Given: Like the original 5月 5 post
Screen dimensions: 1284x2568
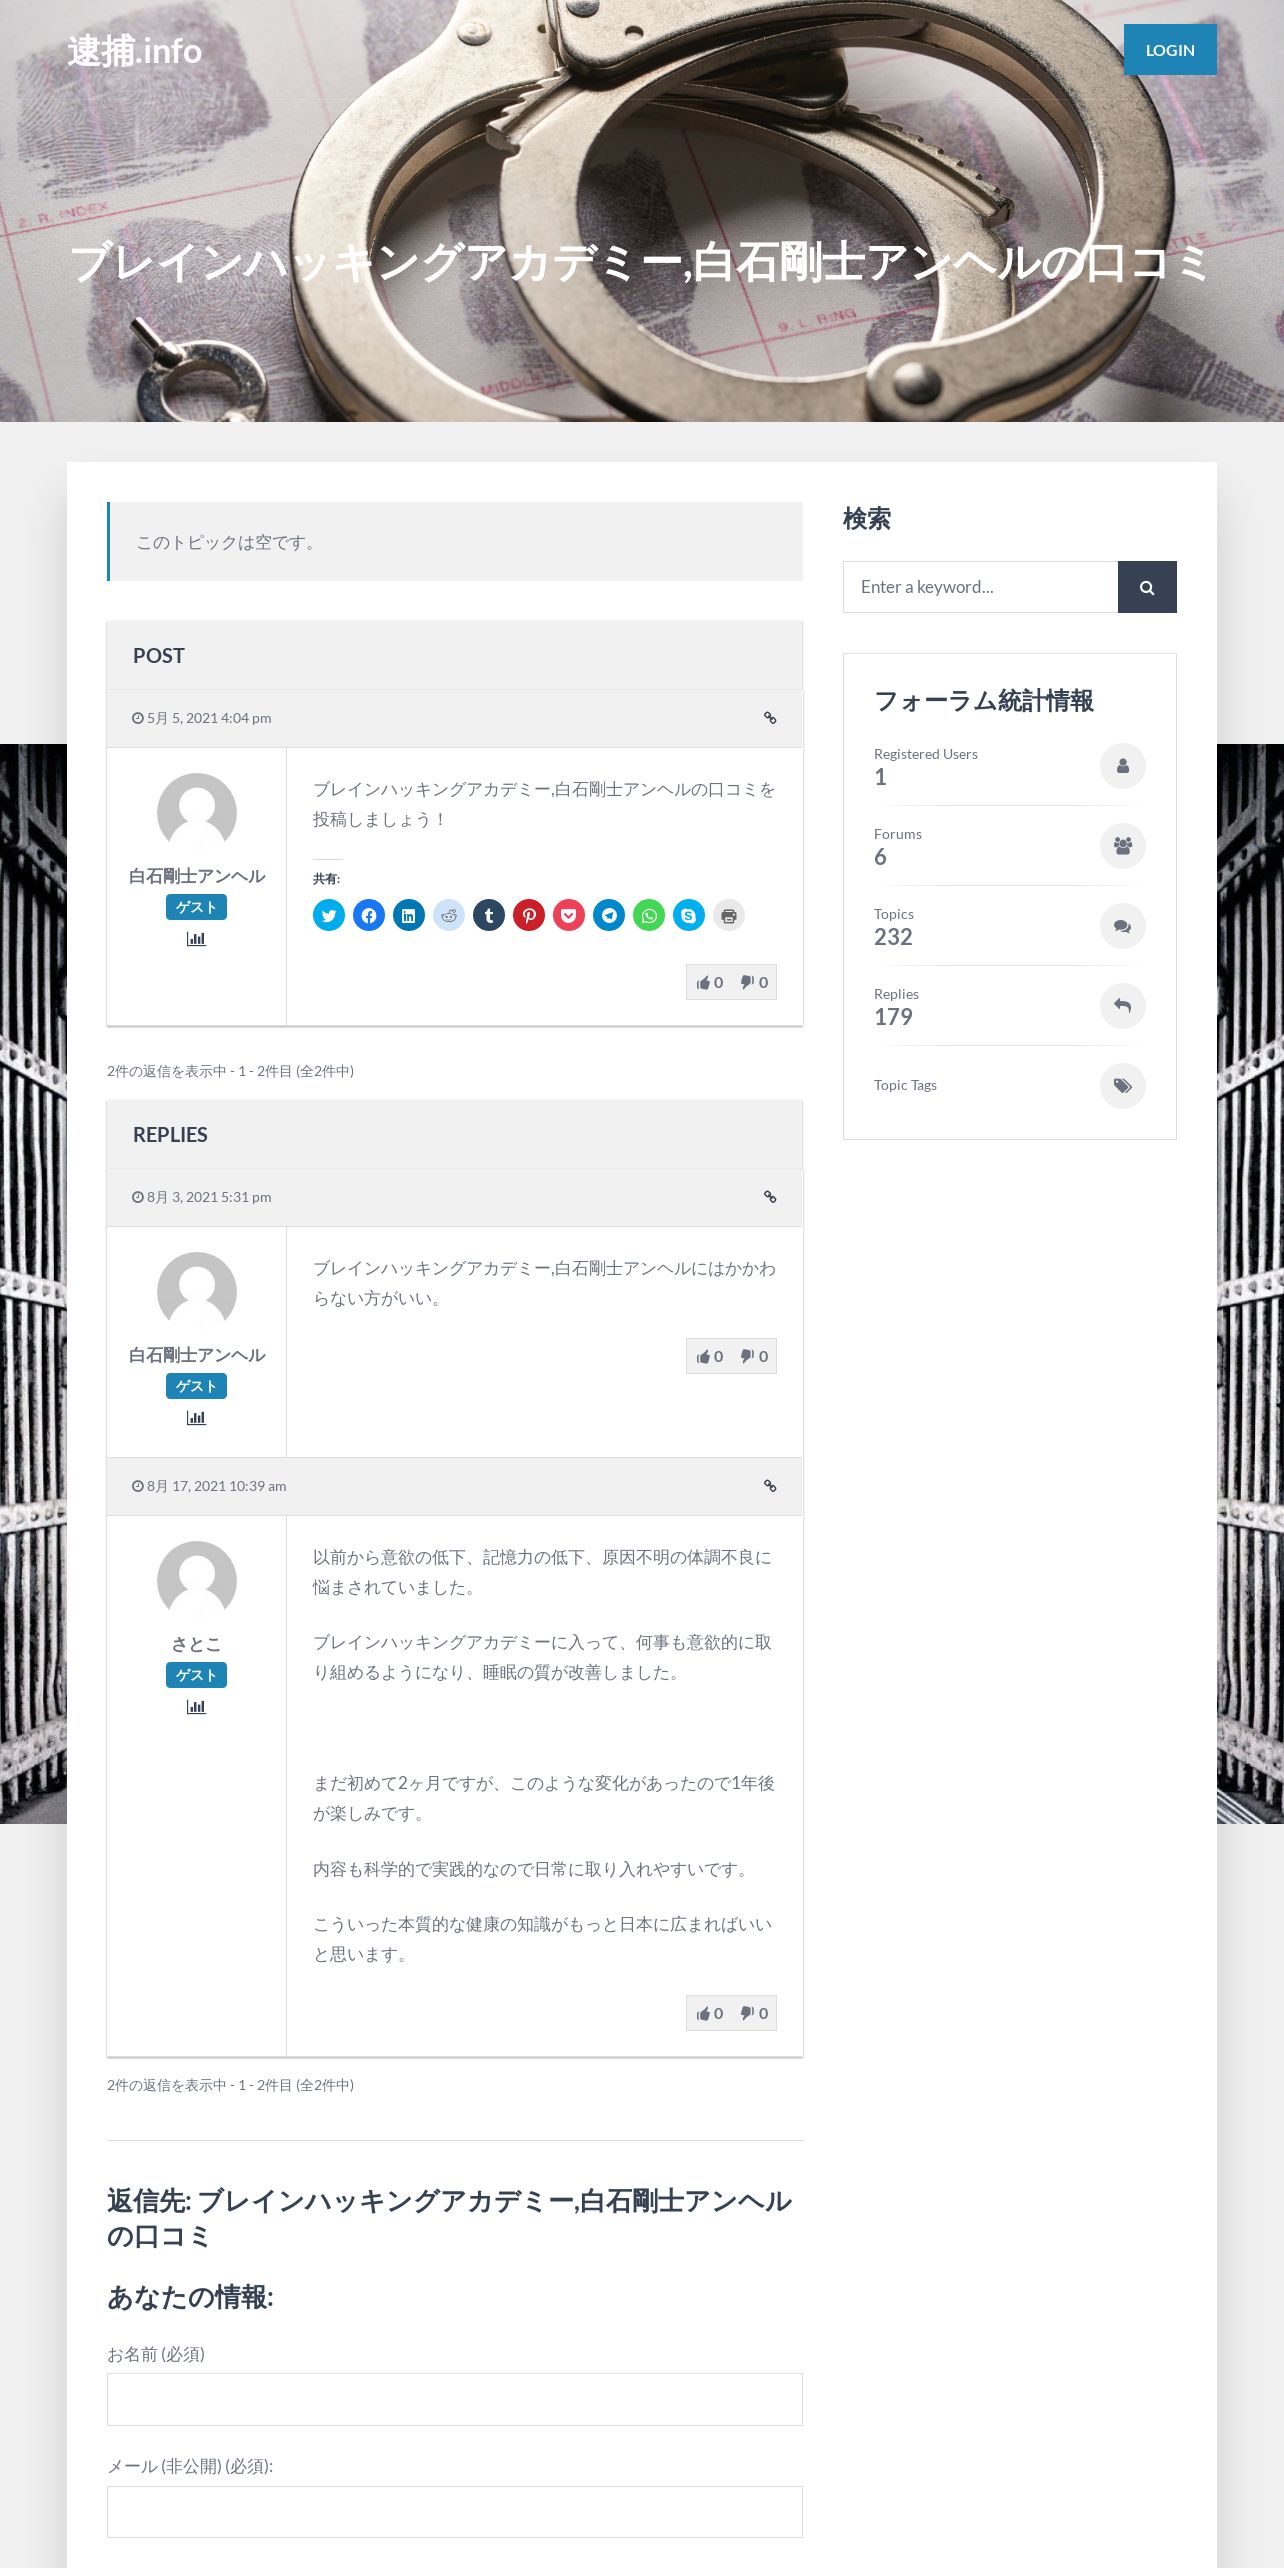Looking at the screenshot, I should (710, 982).
